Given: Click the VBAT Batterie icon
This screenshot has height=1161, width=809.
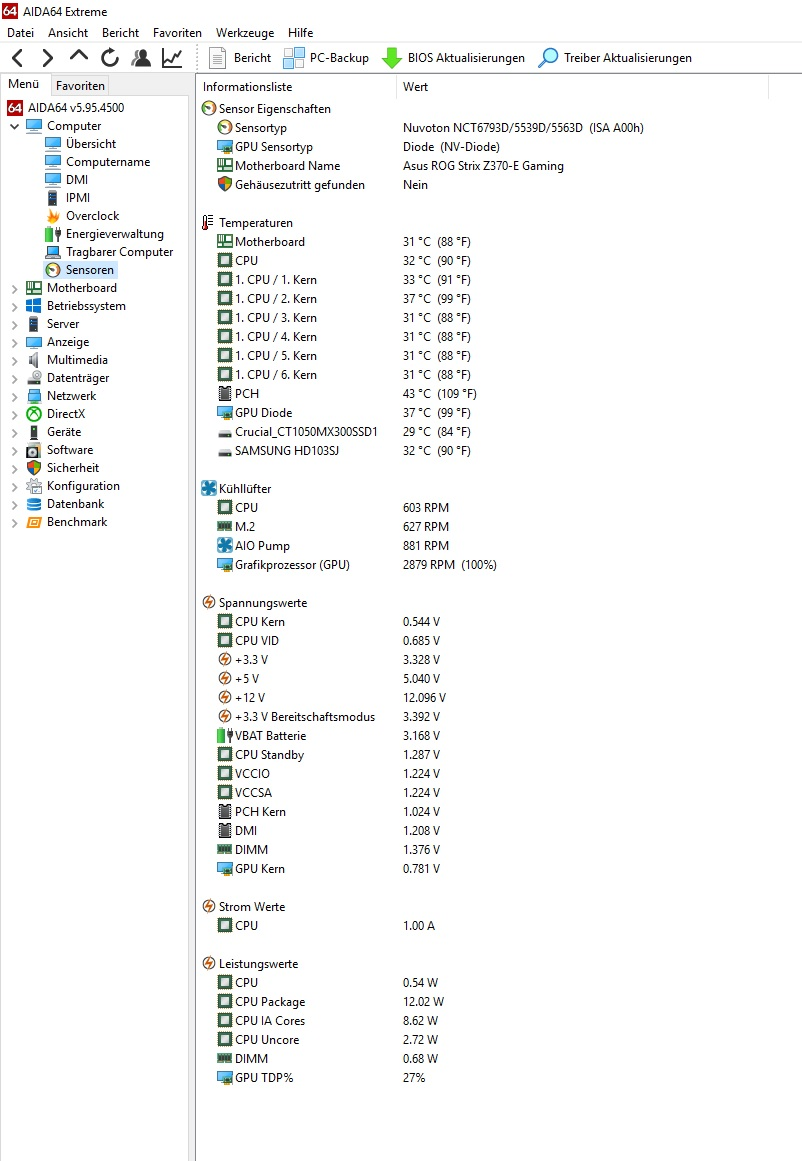Looking at the screenshot, I should pos(225,735).
